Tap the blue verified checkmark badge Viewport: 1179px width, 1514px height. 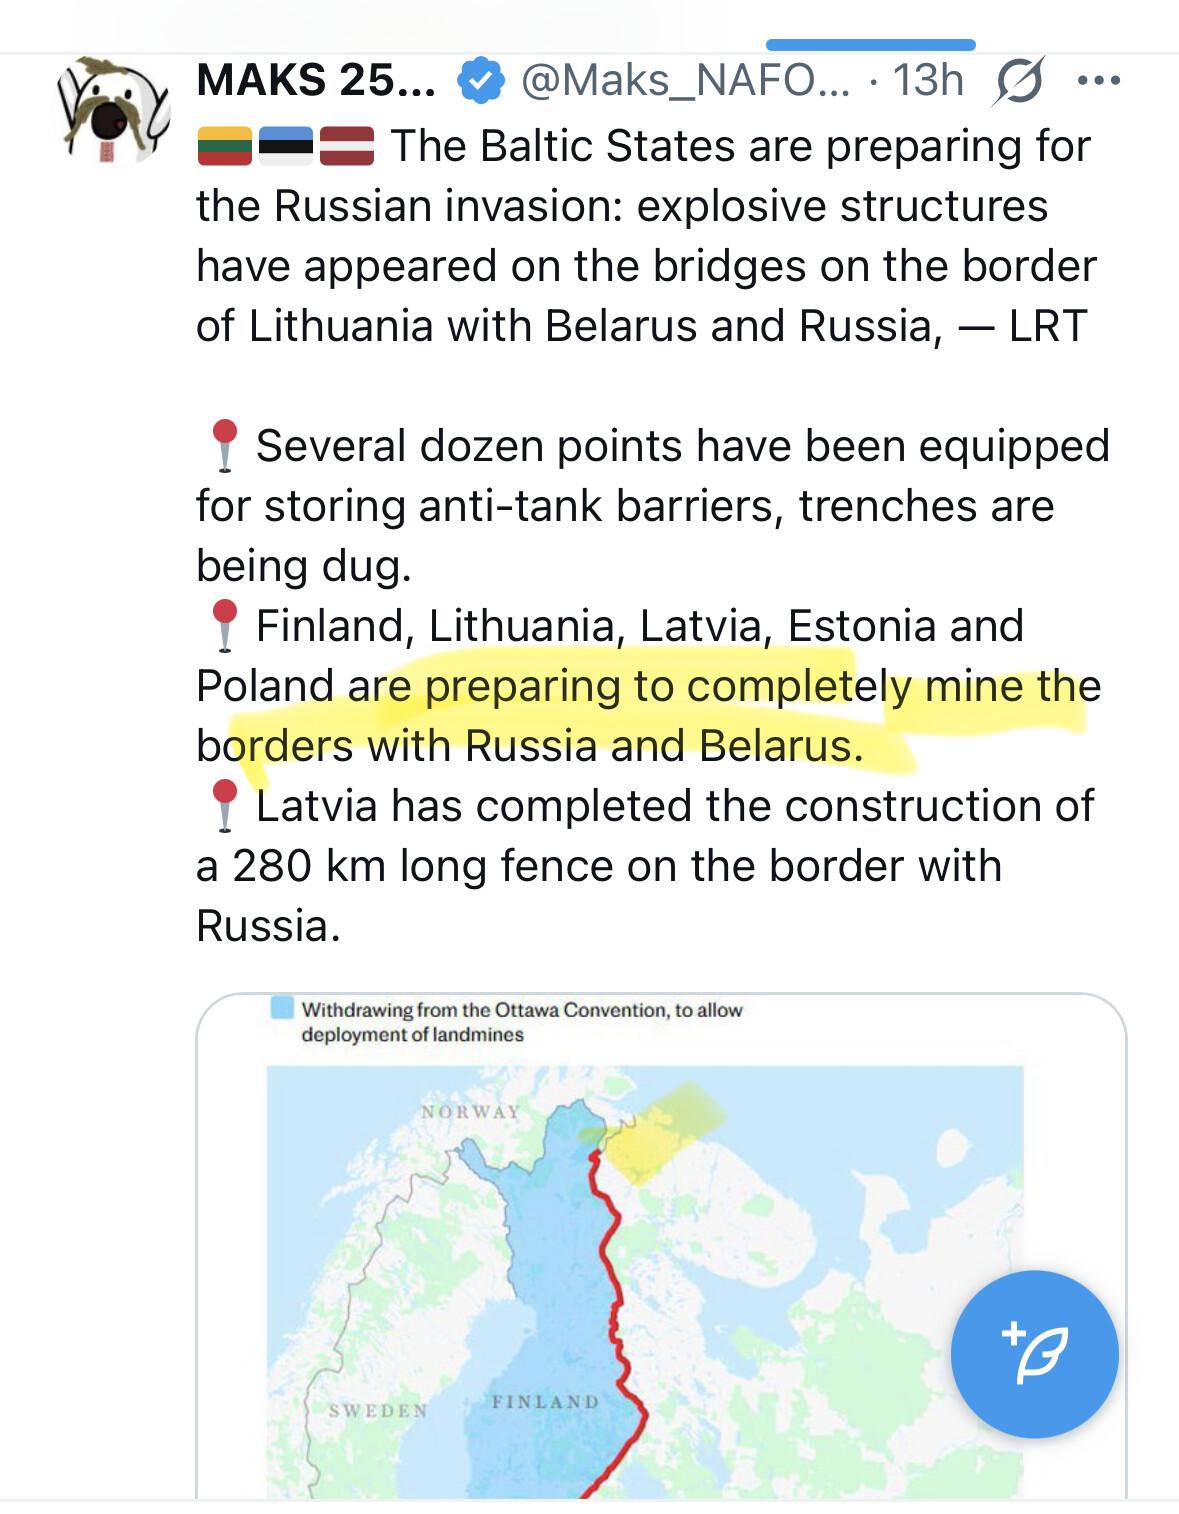[x=480, y=81]
